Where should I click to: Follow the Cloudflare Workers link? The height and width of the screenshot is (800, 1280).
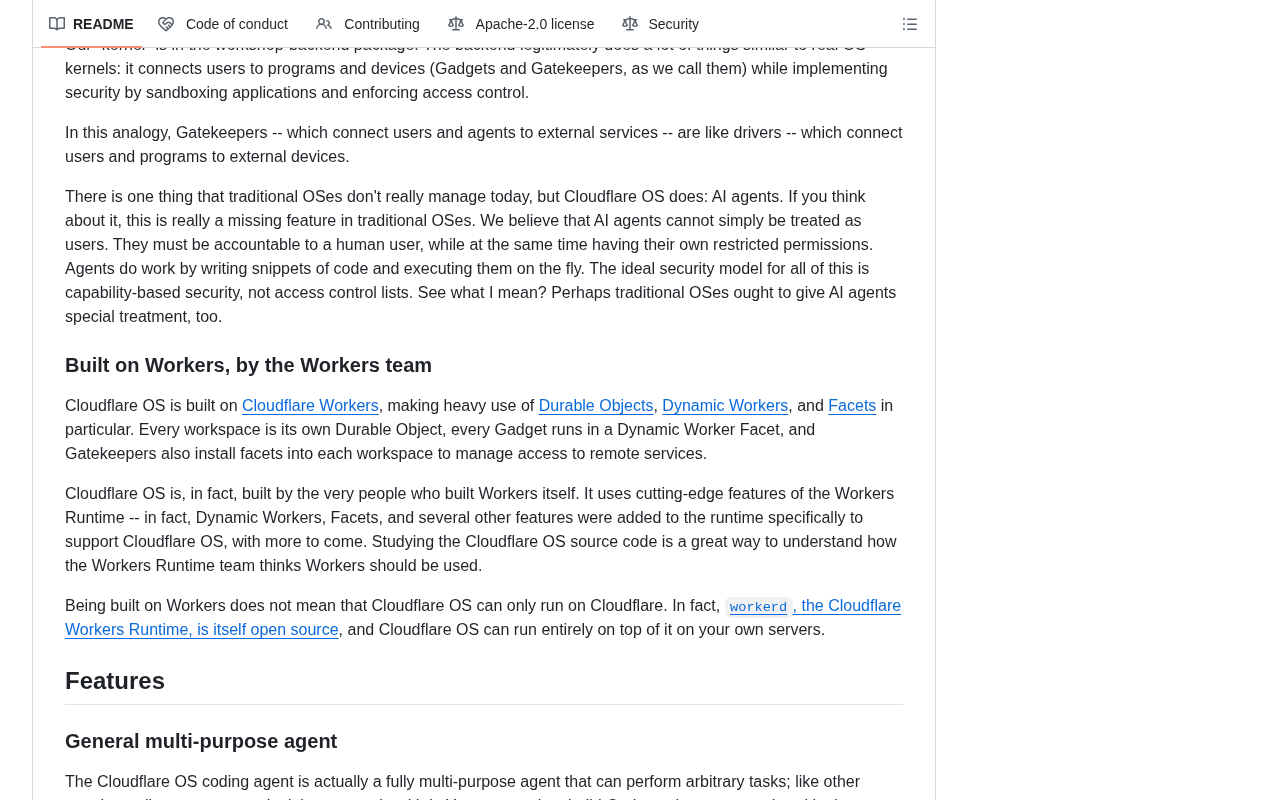tap(310, 406)
